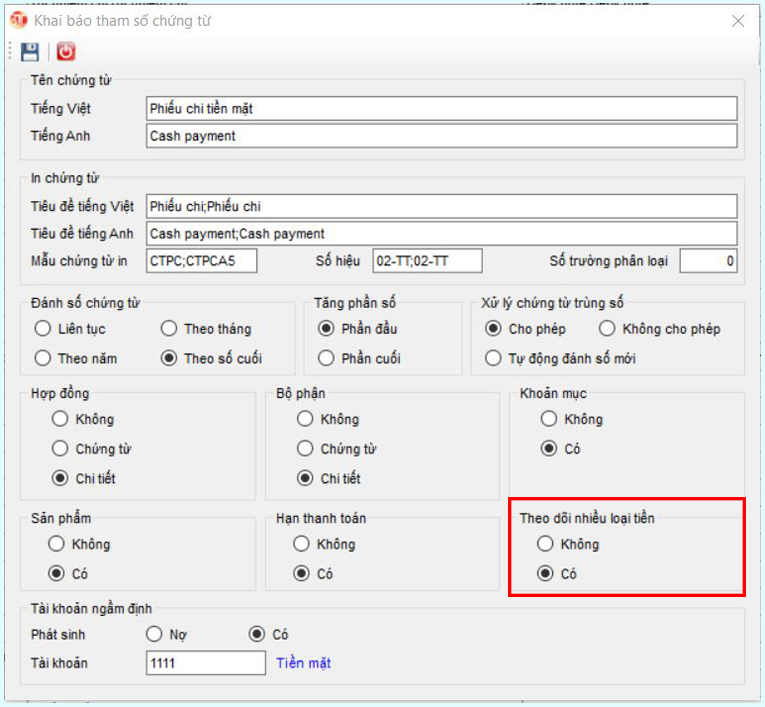Select Liên tục numbering option

click(42, 329)
